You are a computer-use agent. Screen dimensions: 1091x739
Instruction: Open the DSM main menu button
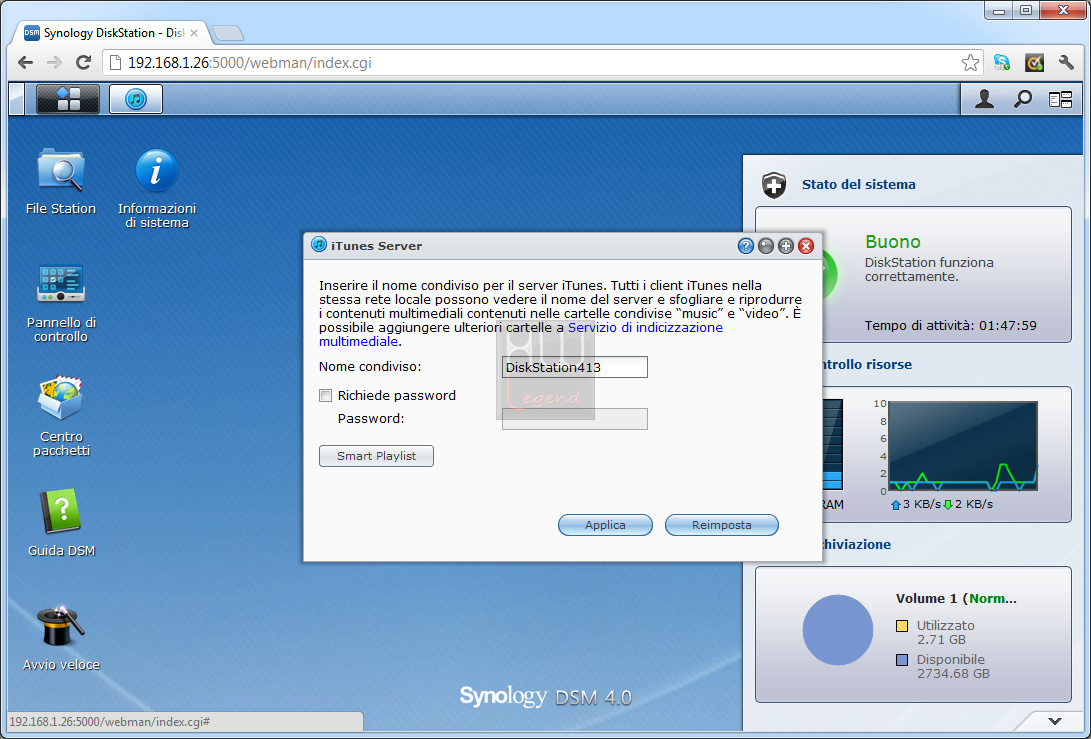pos(68,99)
